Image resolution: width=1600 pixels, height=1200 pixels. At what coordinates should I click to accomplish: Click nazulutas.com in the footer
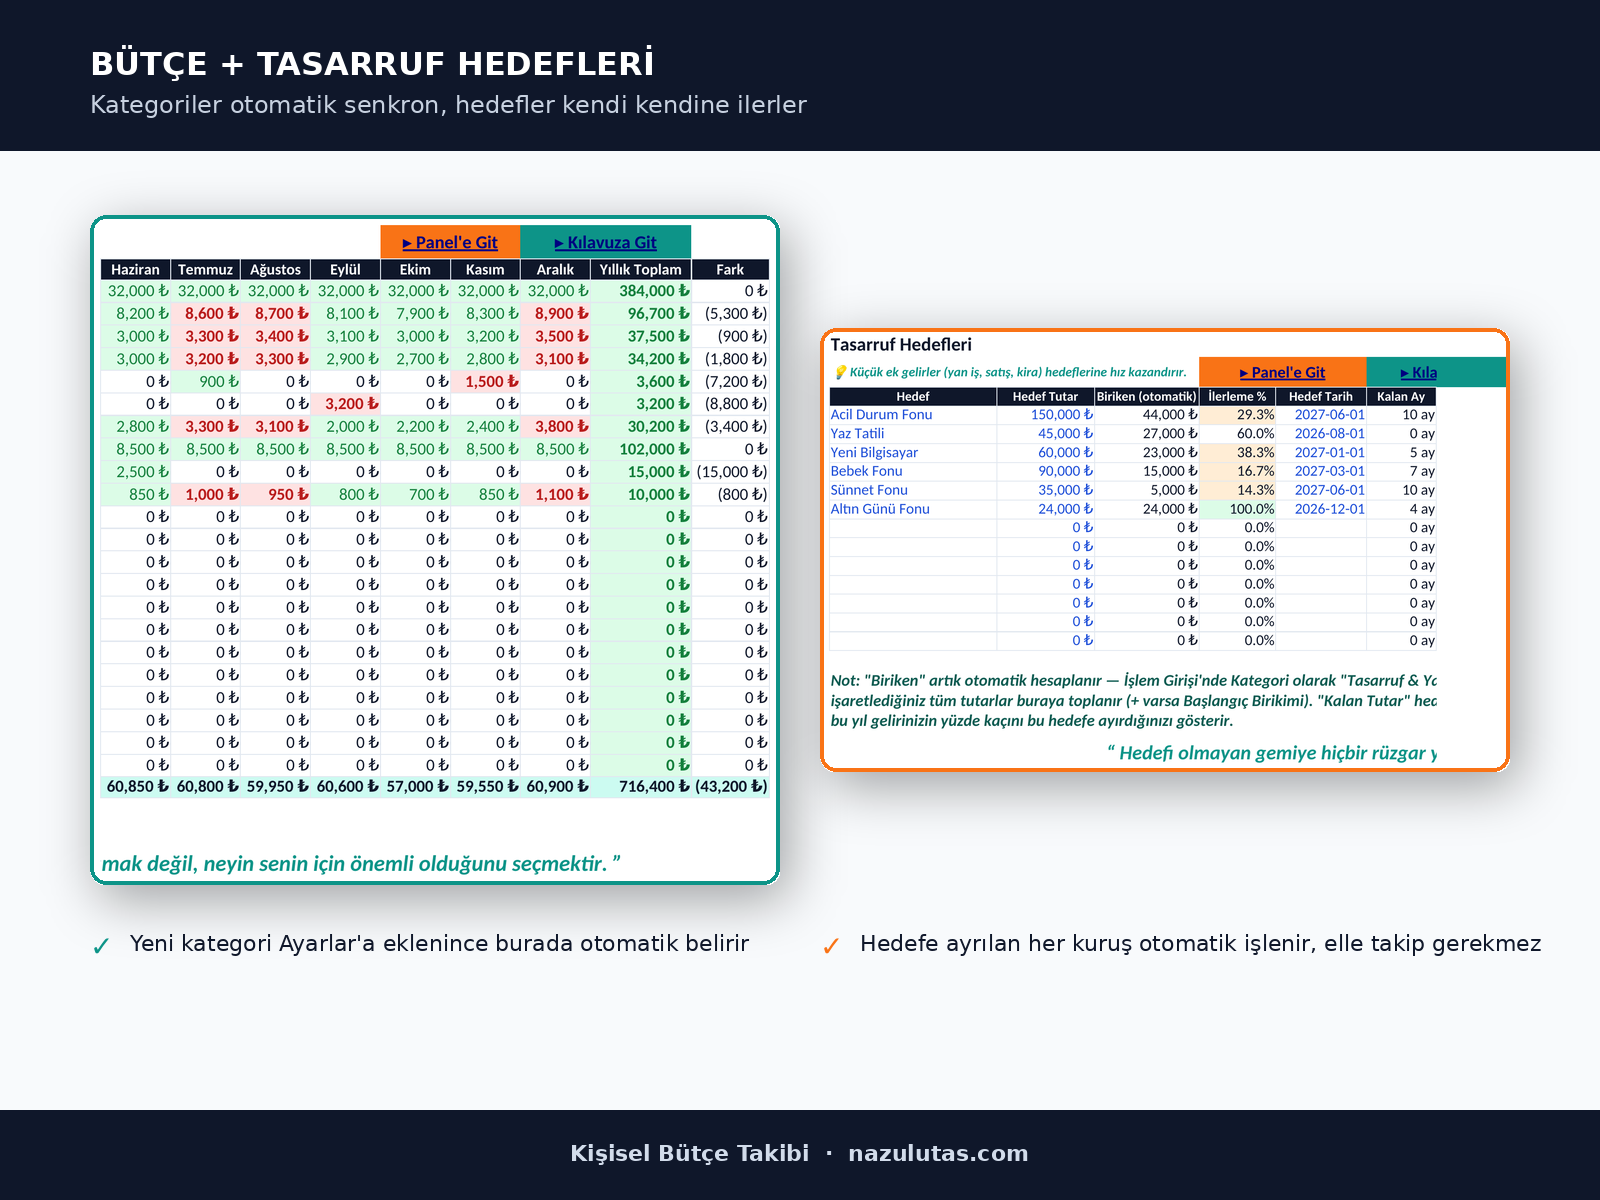point(938,1153)
